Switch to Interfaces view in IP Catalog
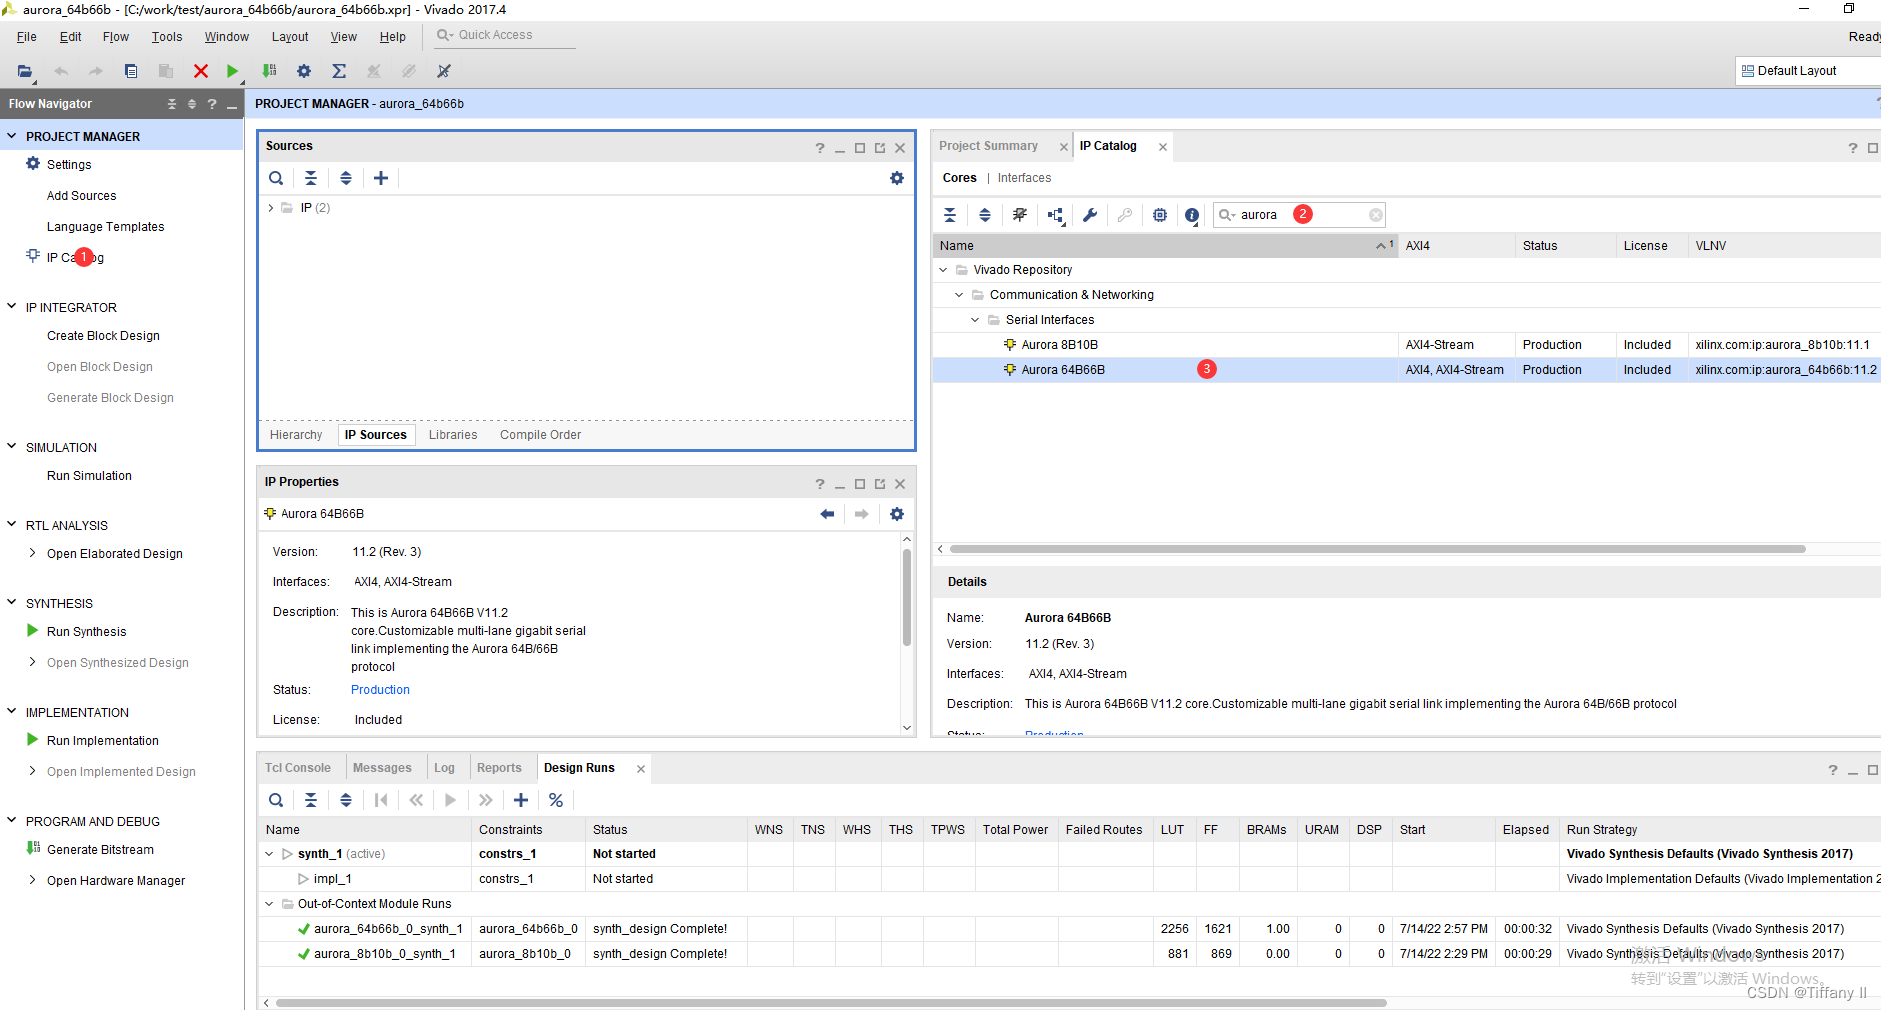Screen dimensions: 1881x1010 [x=1024, y=178]
